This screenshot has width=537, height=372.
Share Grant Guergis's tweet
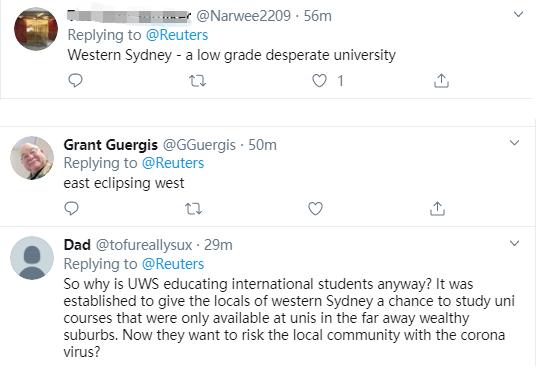coord(437,209)
